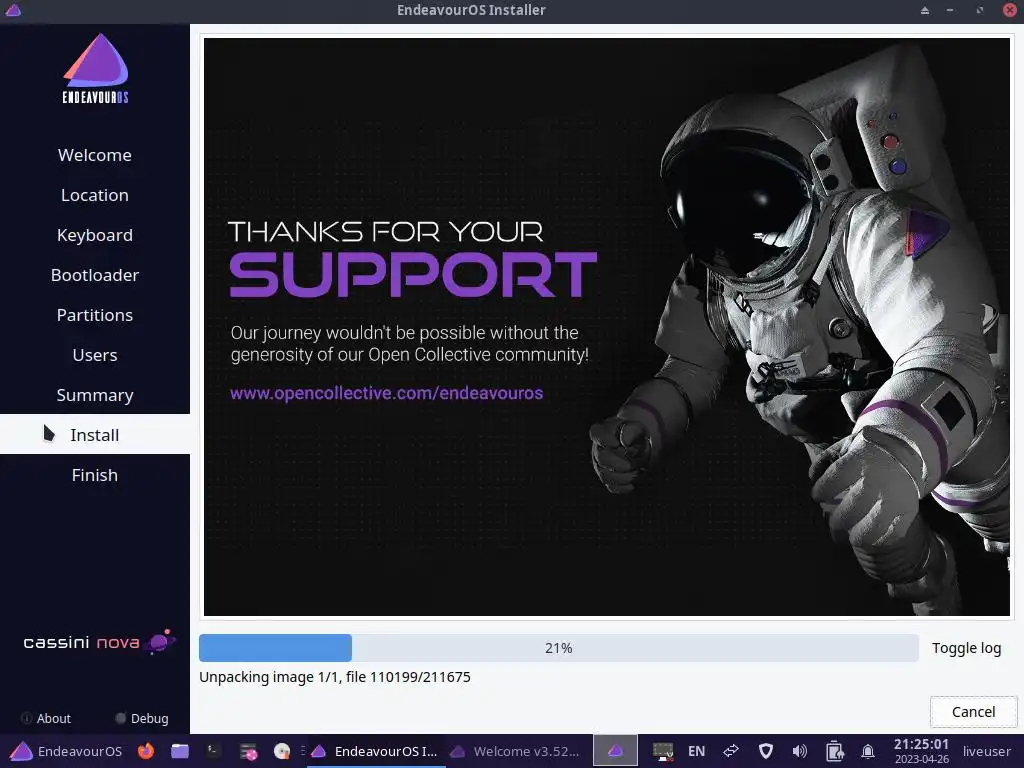Viewport: 1024px width, 768px height.
Task: Click the EndeavourOS logo in sidebar
Action: [x=95, y=69]
